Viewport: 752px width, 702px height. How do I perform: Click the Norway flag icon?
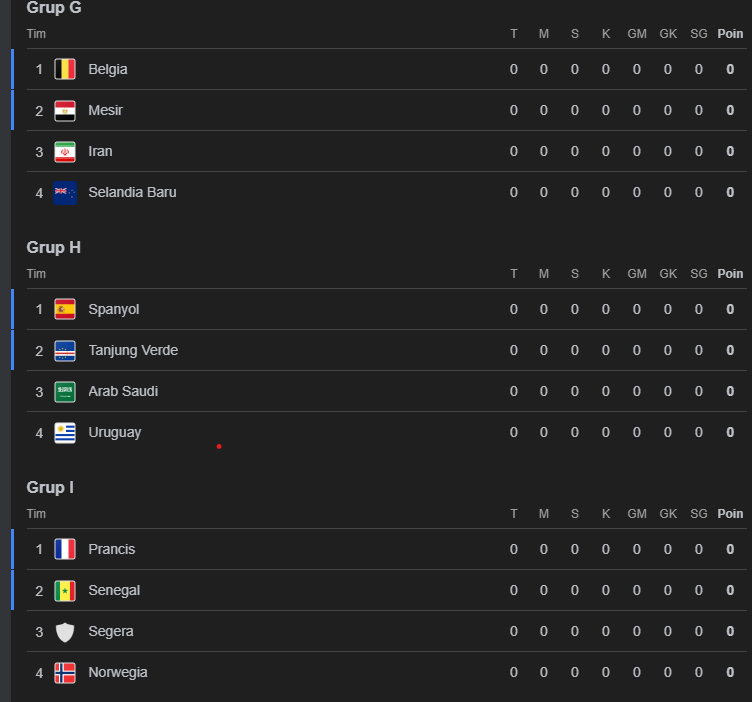[65, 672]
